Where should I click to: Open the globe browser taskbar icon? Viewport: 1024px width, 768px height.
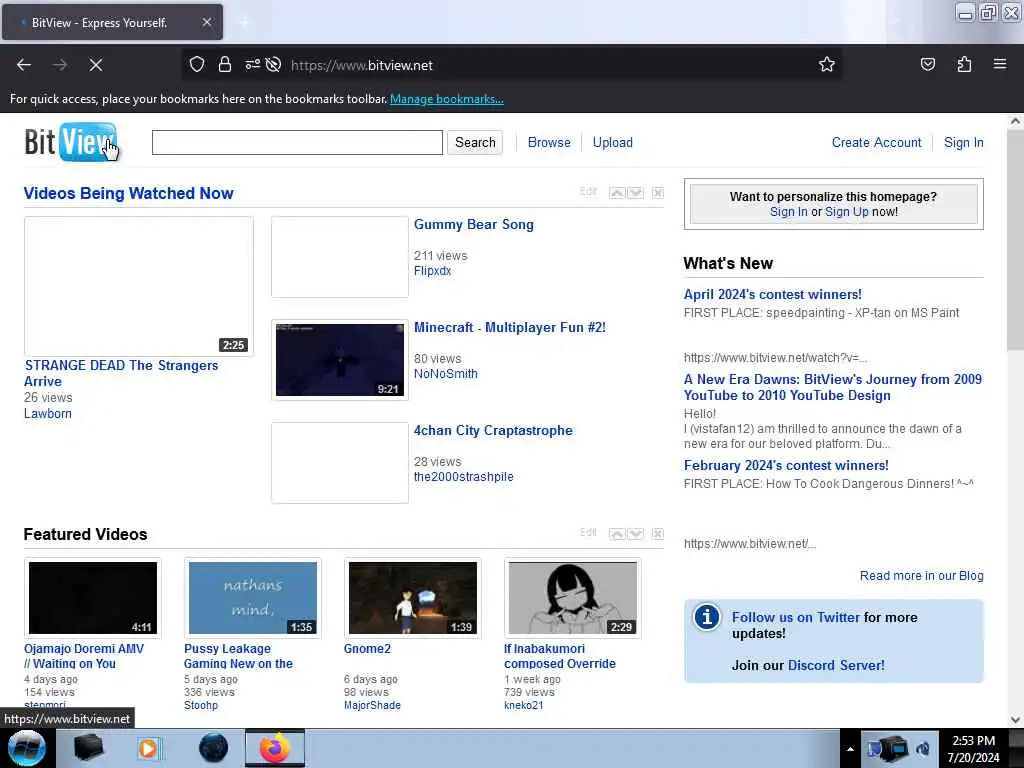(x=214, y=748)
